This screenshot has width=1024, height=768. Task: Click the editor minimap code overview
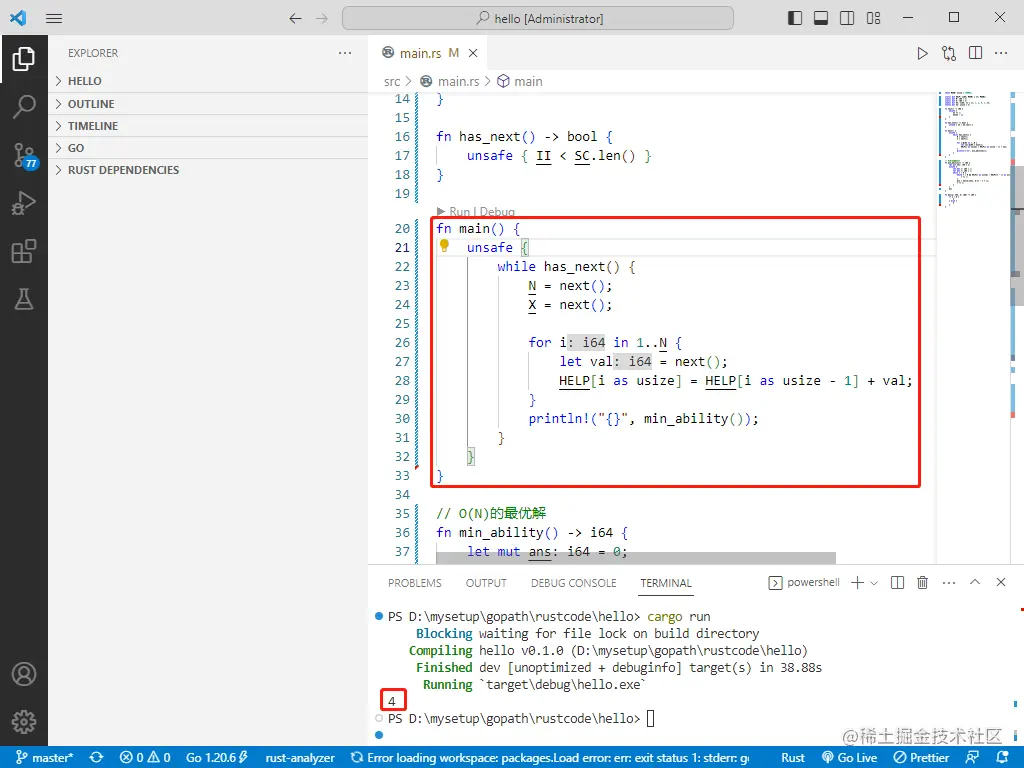(973, 150)
